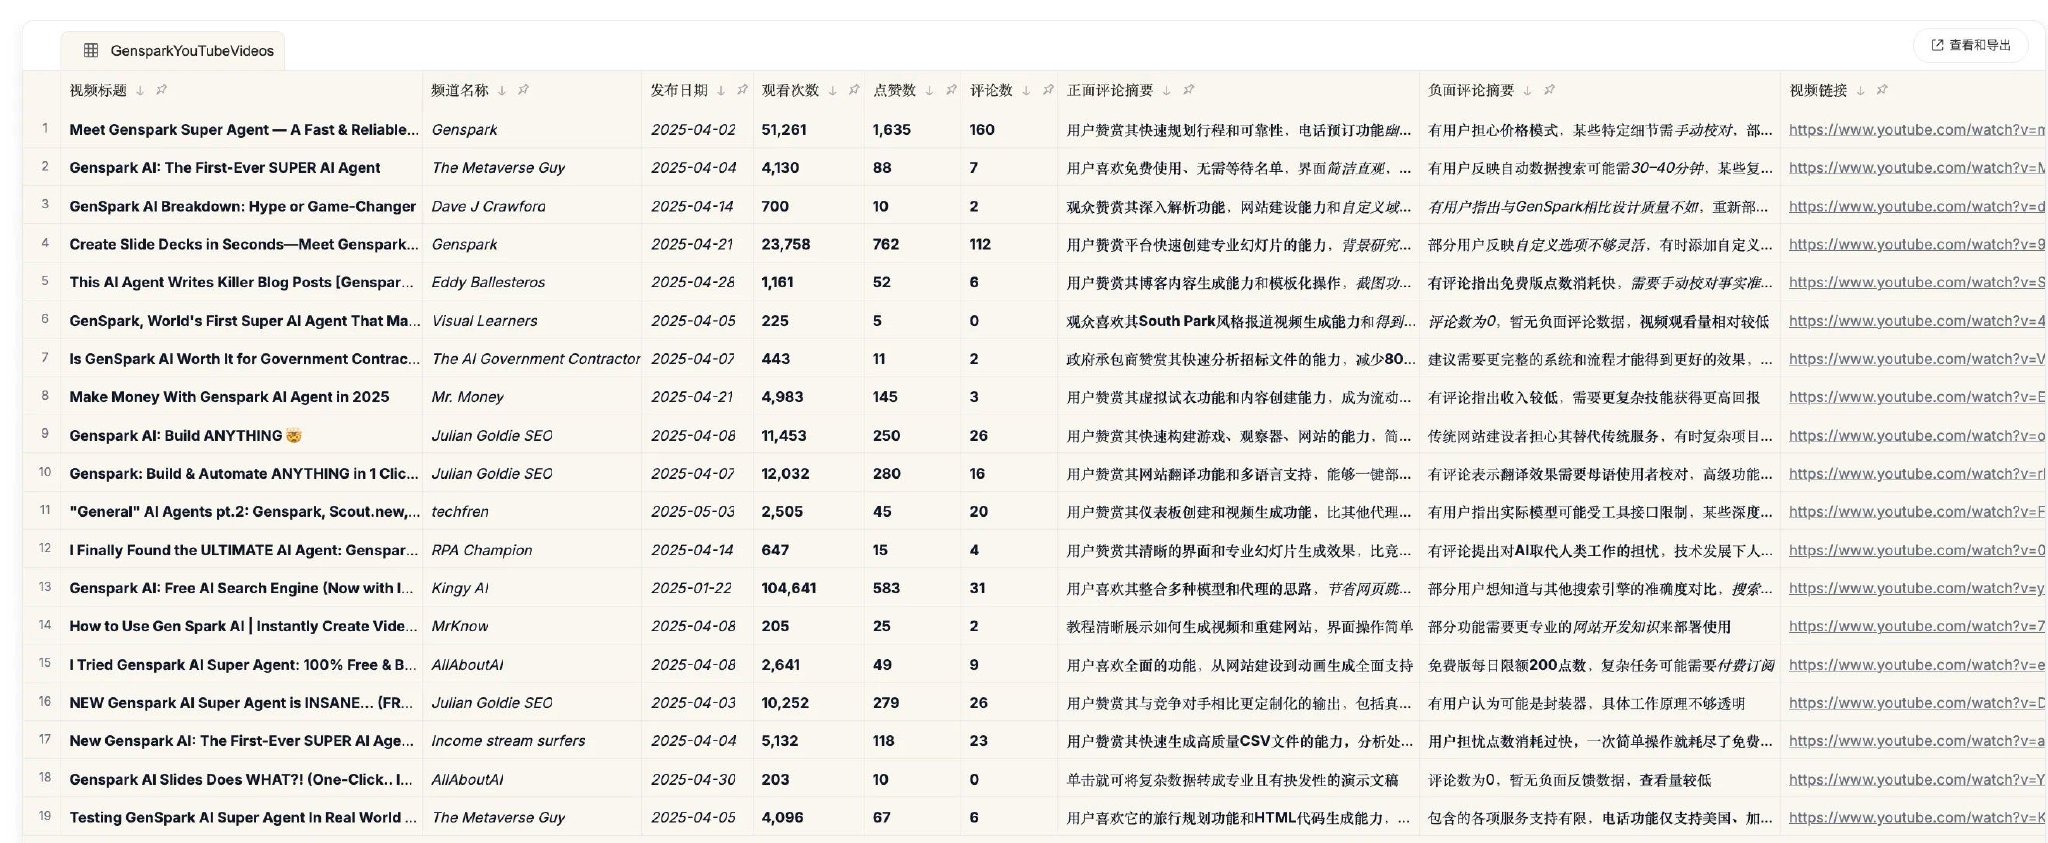Click 负面评论摘要 column header

(x=1471, y=90)
